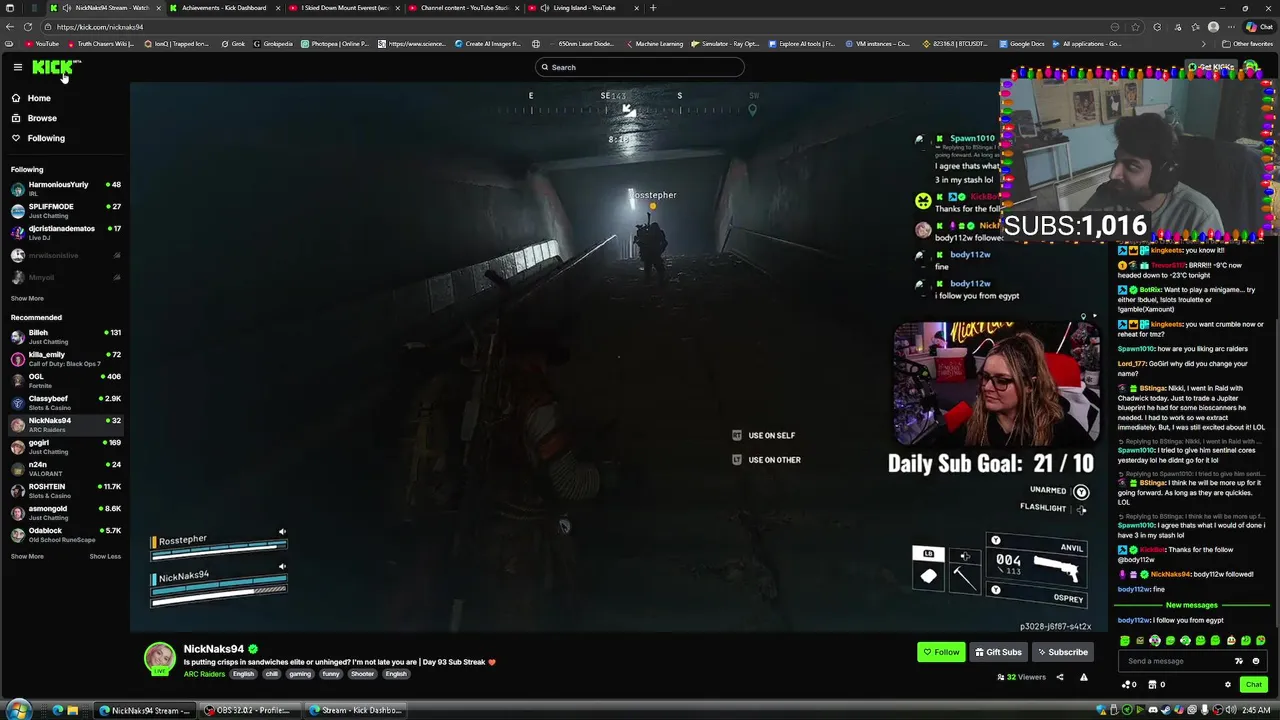Open Billeh recommended channel
The image size is (1280, 720).
pyautogui.click(x=65, y=336)
